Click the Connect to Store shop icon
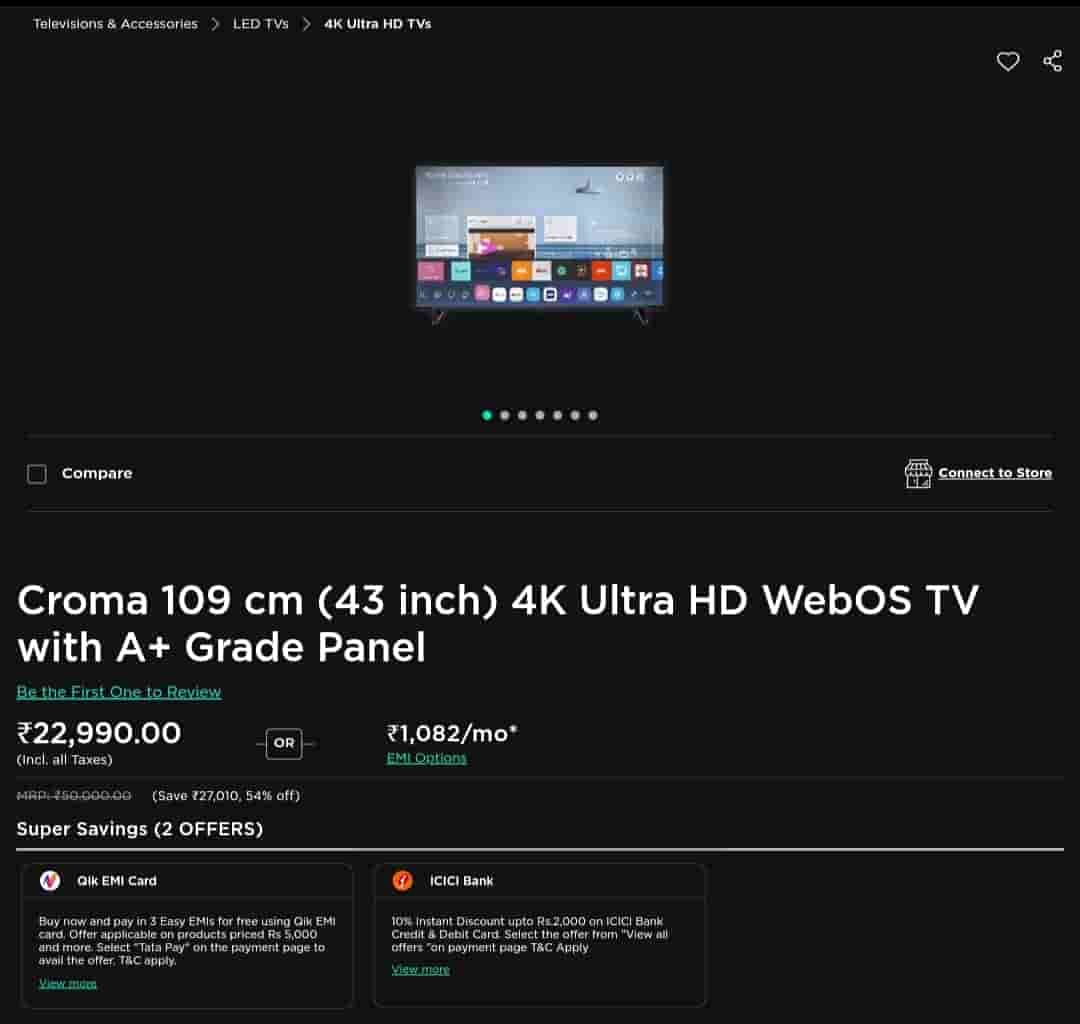This screenshot has height=1024, width=1080. 918,474
